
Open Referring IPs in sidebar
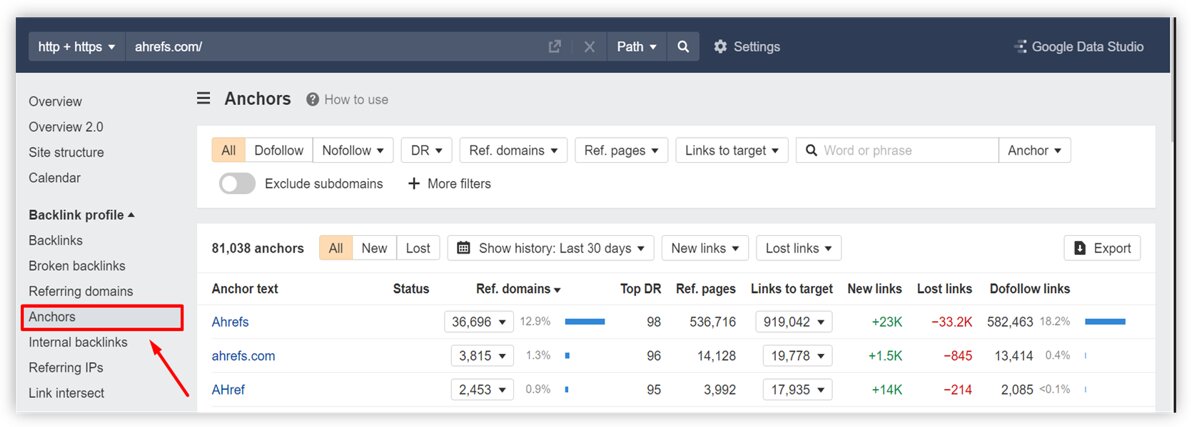pyautogui.click(x=65, y=368)
